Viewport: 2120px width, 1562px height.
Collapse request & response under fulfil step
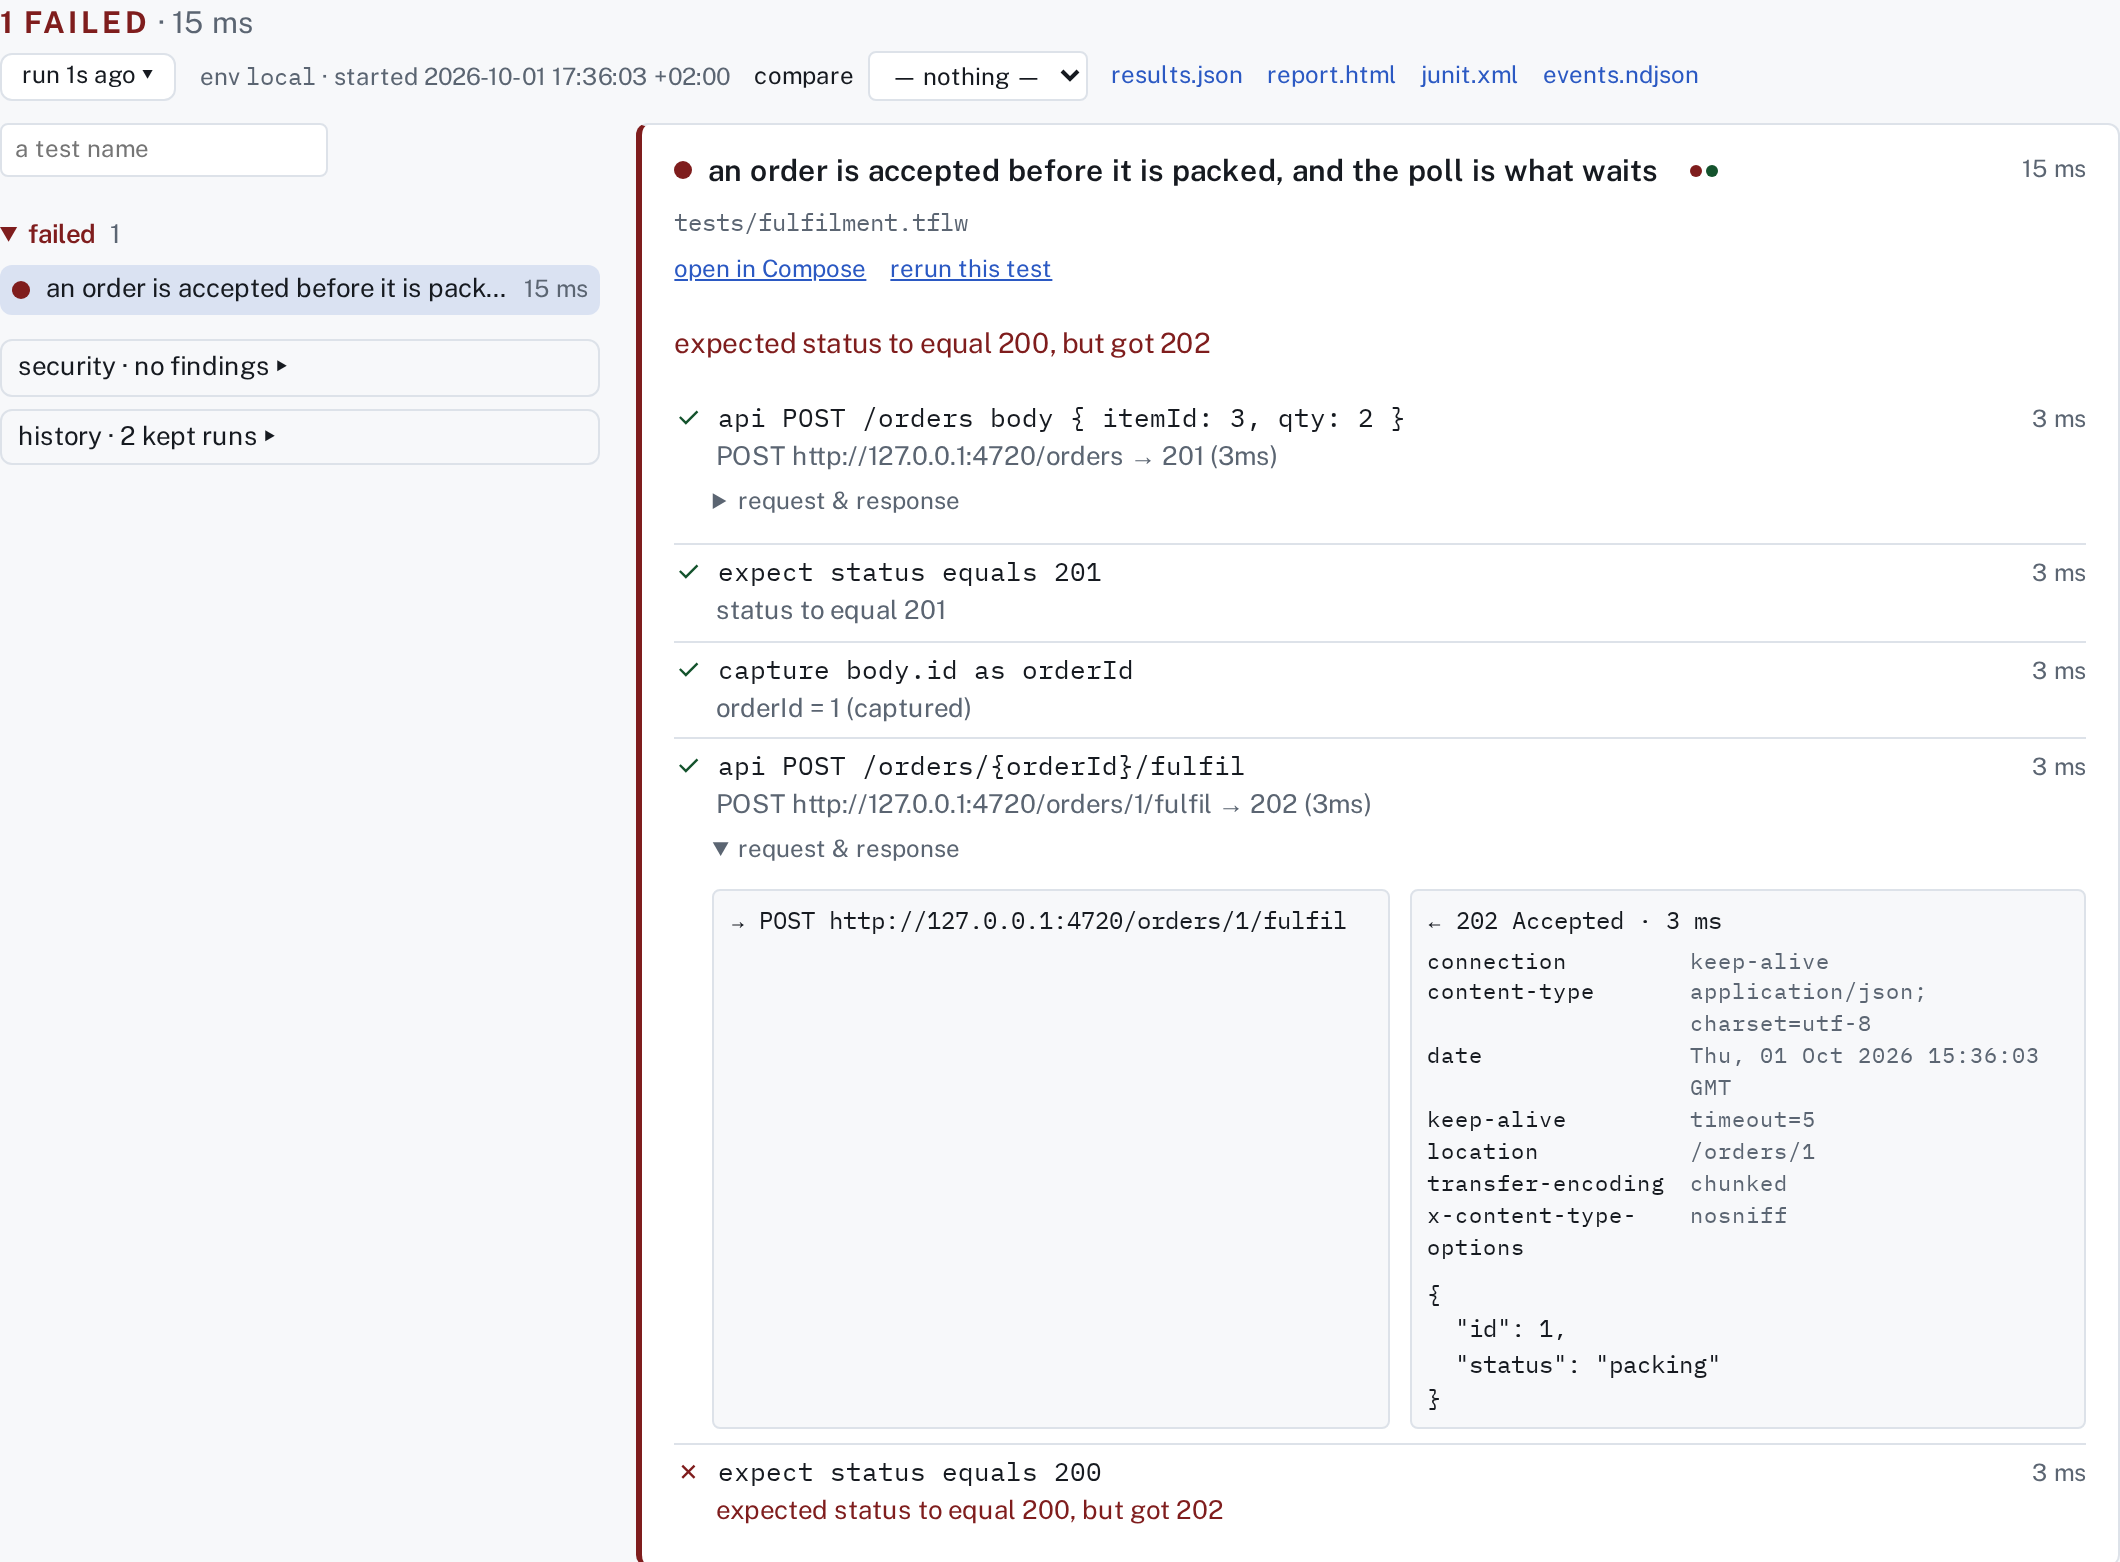coord(837,849)
